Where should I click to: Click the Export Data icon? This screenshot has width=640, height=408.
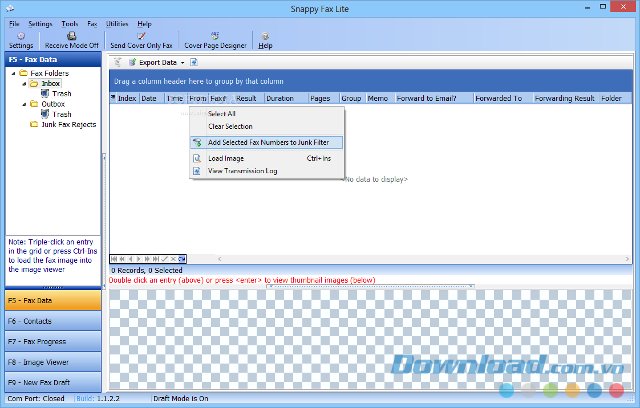click(x=131, y=62)
